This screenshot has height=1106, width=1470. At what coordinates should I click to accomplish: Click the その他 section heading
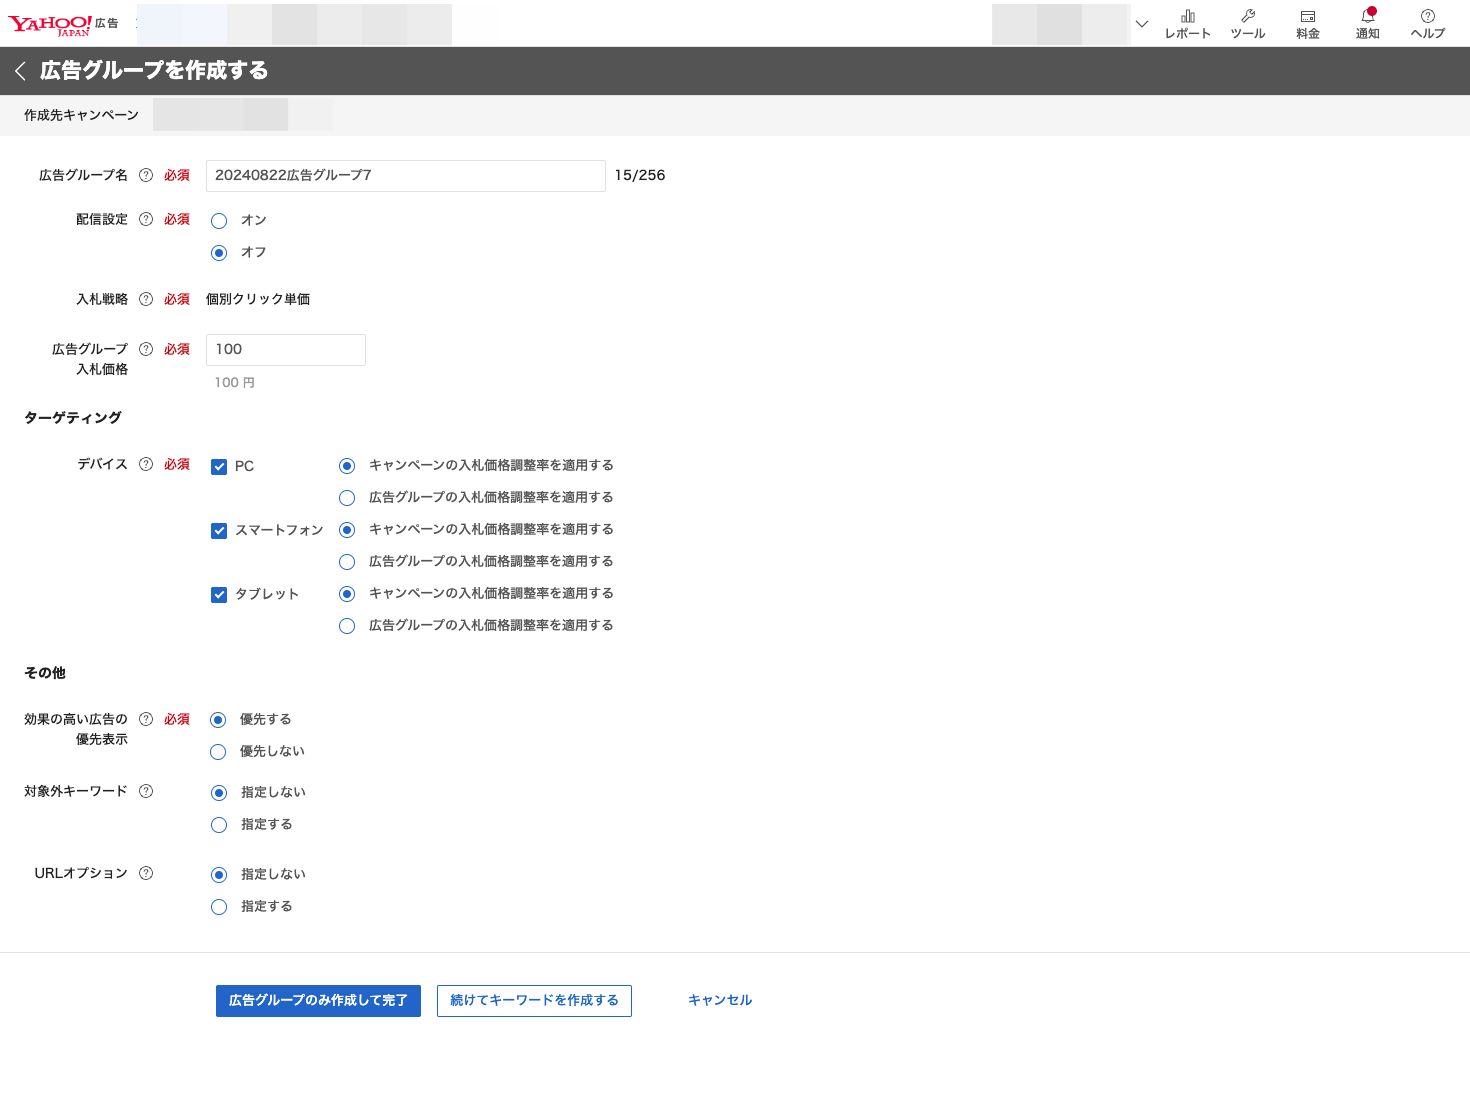click(45, 673)
